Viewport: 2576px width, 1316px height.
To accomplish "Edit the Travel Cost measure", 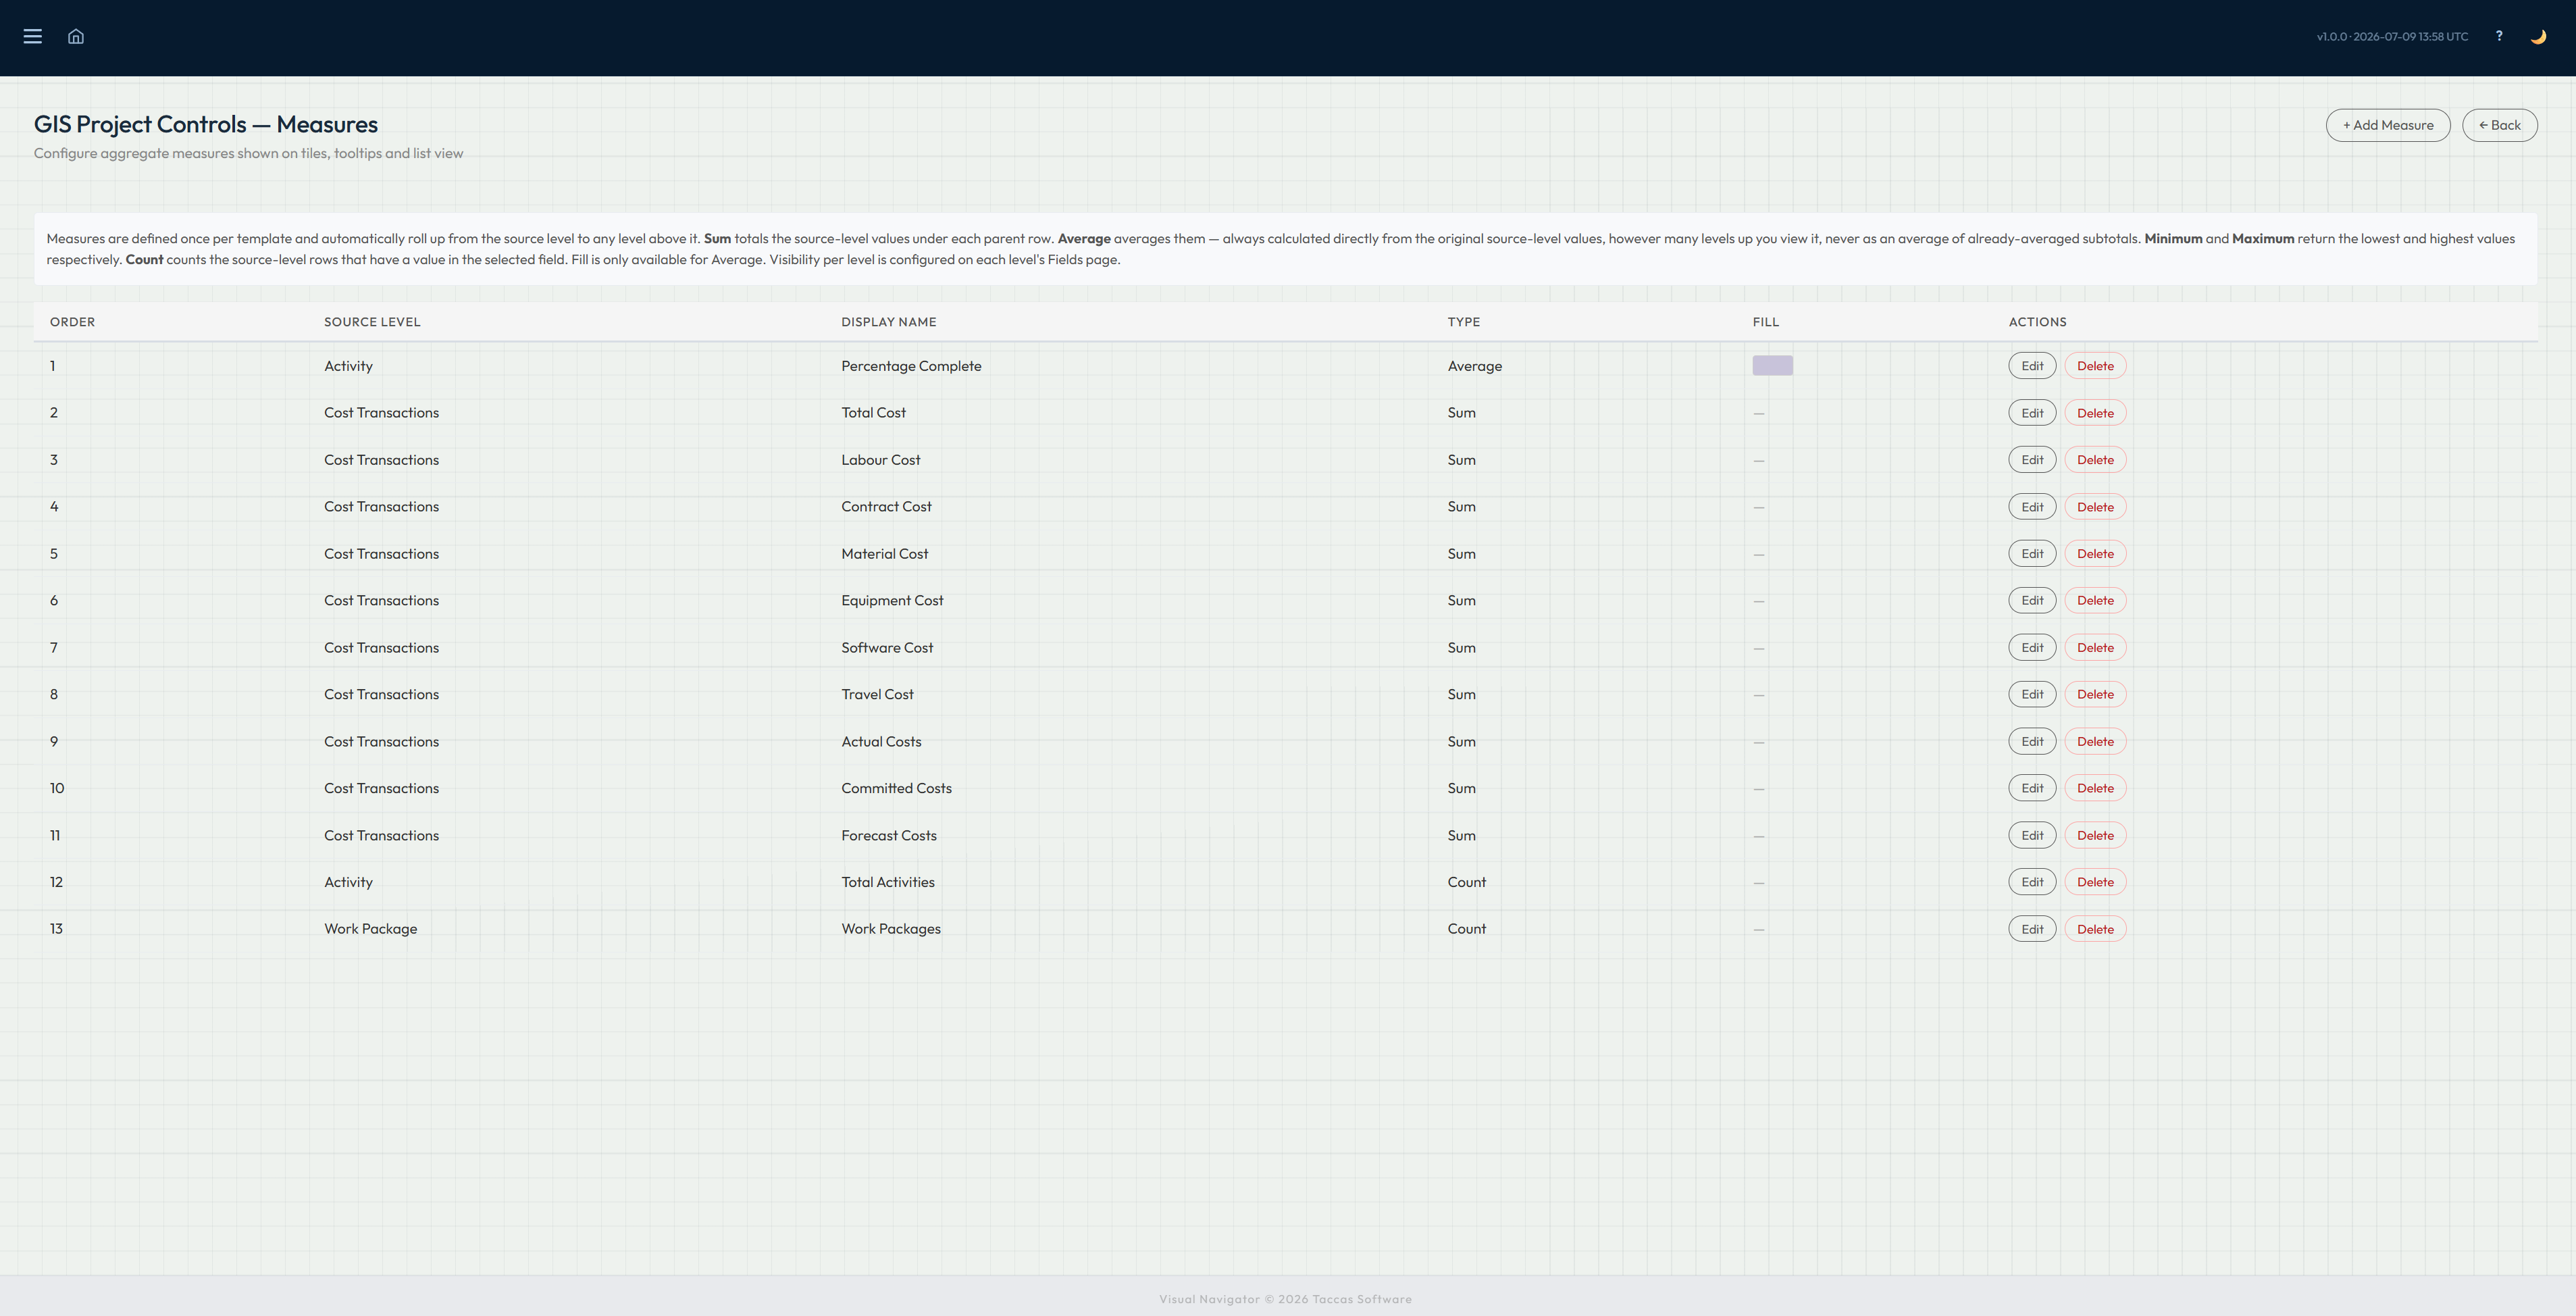I will click(x=2032, y=695).
